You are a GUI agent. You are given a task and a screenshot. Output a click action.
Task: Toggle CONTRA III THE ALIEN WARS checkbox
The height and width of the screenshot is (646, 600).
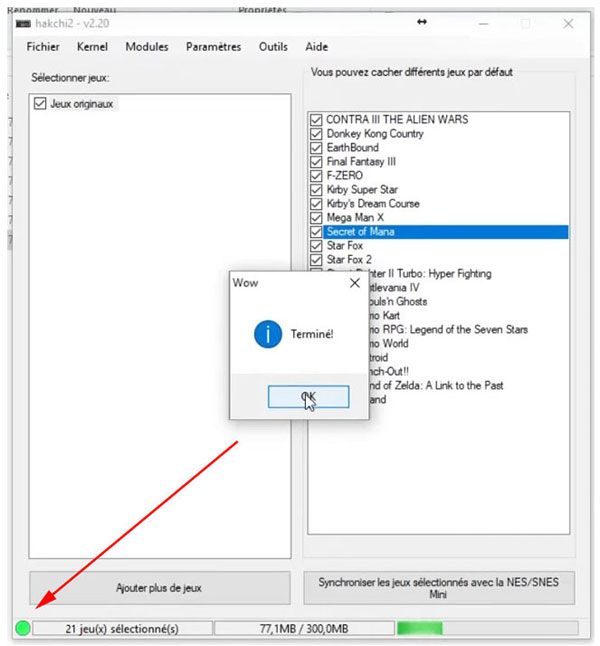(317, 120)
